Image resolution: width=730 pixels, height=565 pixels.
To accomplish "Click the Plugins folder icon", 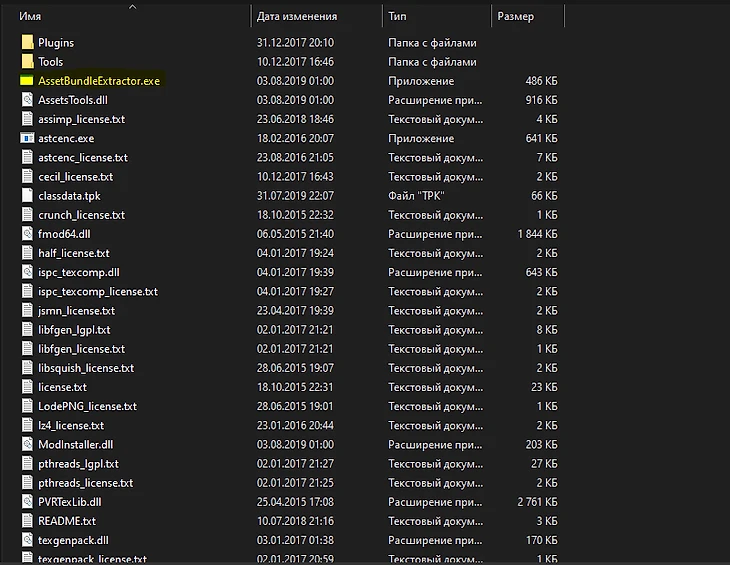I will (x=27, y=42).
